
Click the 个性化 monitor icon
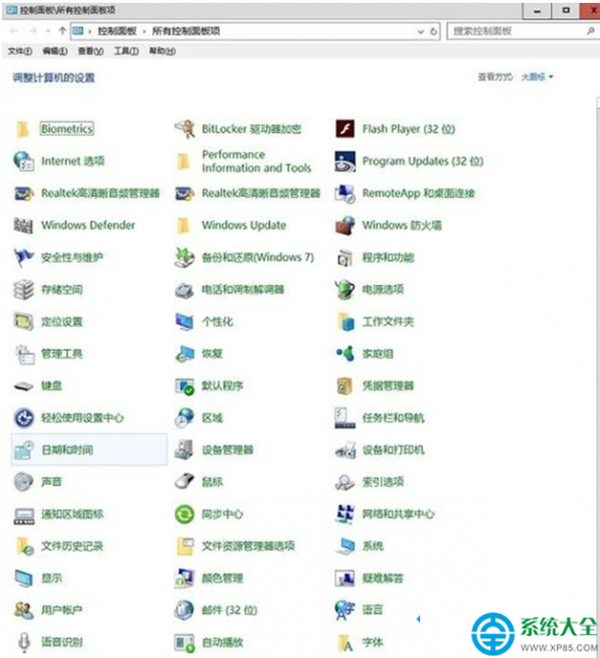coord(185,322)
